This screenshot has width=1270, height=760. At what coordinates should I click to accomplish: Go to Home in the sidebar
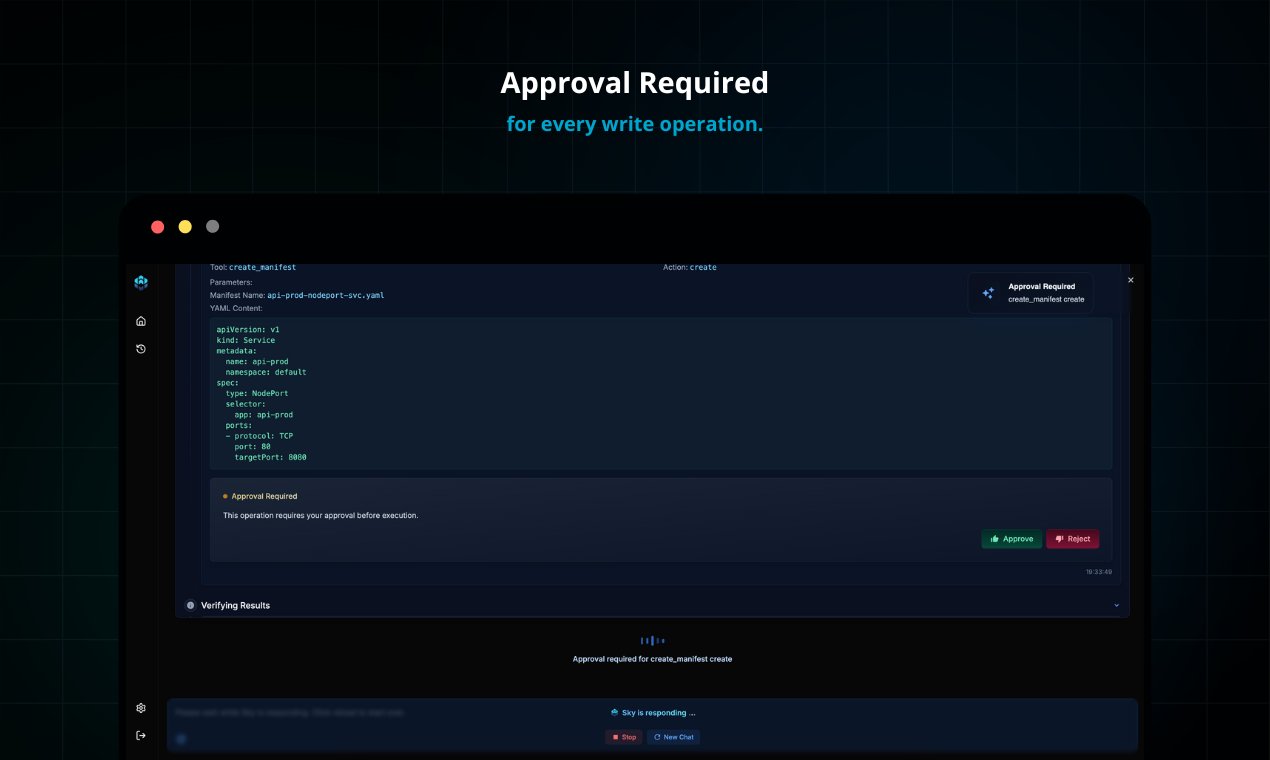[x=141, y=321]
